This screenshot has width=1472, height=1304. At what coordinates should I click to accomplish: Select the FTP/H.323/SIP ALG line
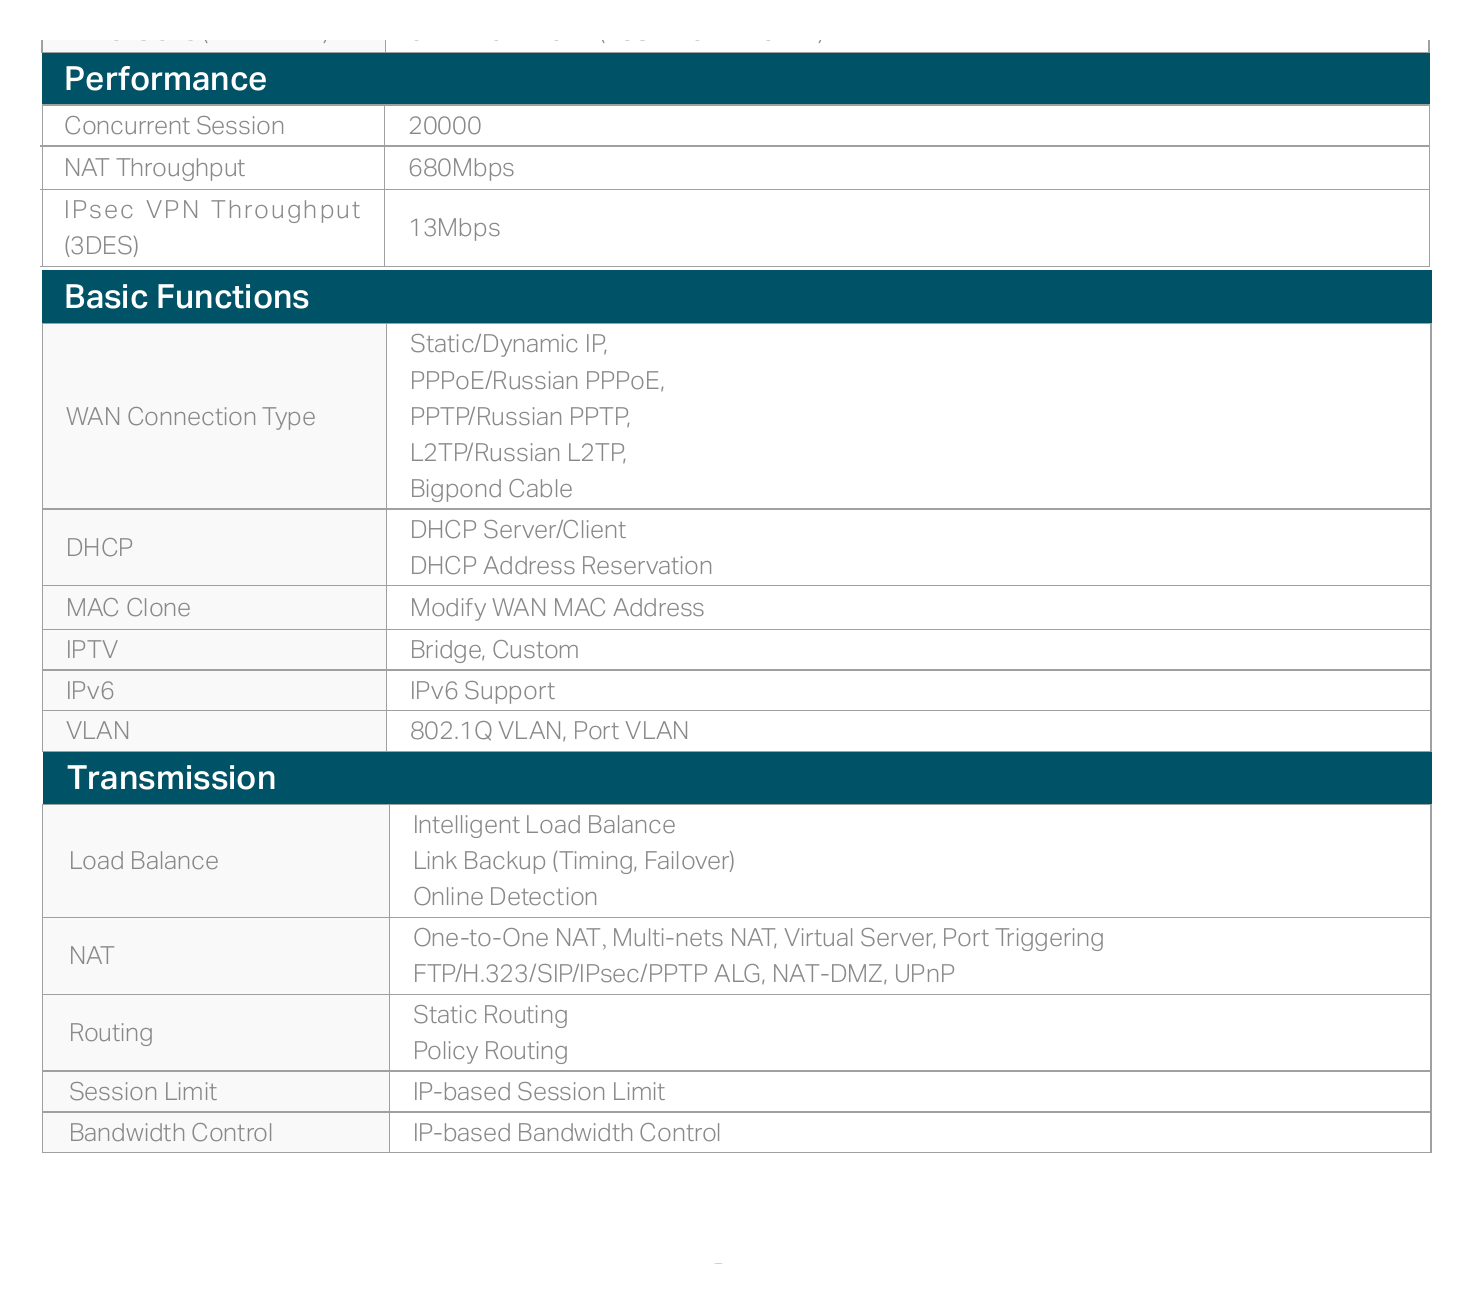click(x=684, y=974)
